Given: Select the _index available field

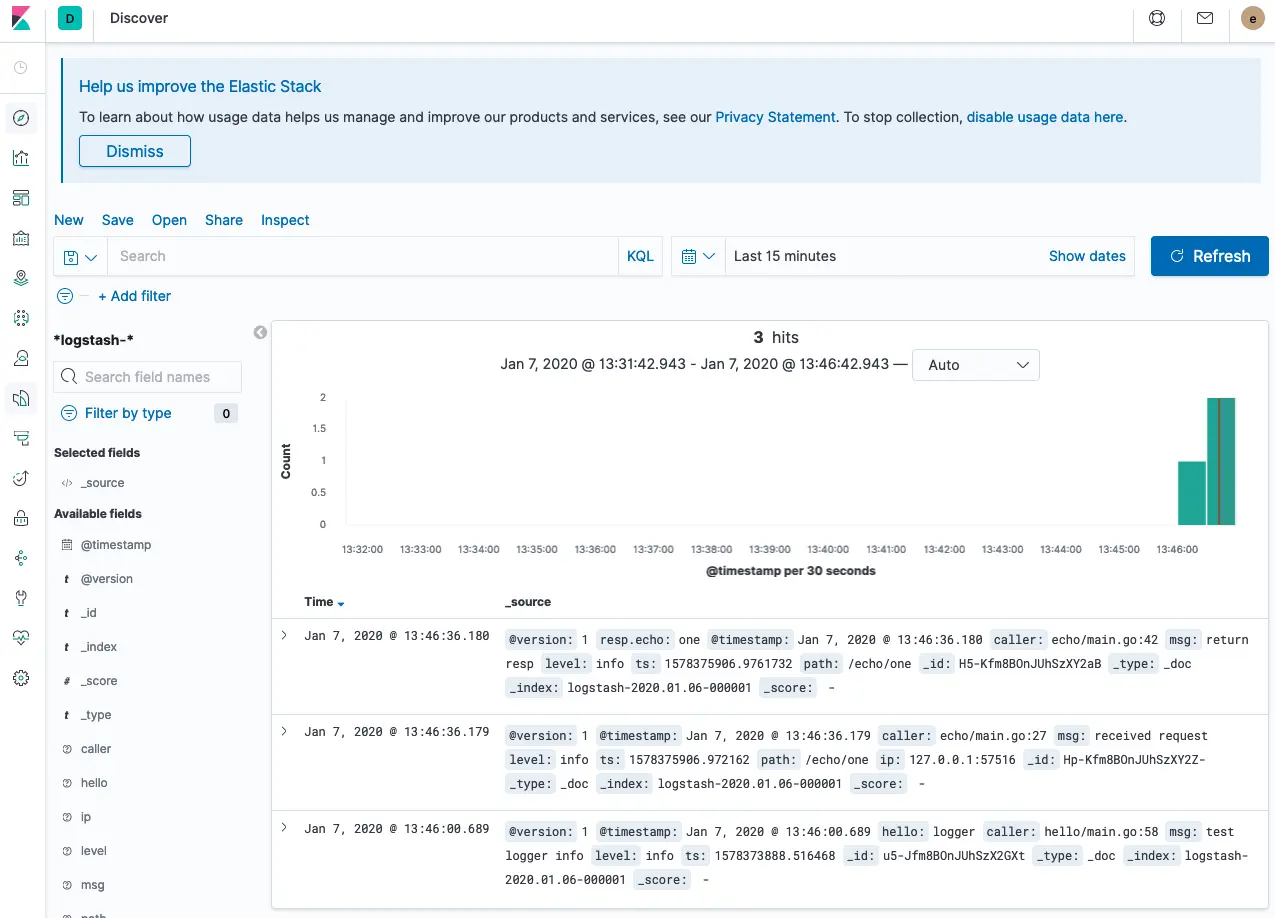Looking at the screenshot, I should tap(98, 647).
